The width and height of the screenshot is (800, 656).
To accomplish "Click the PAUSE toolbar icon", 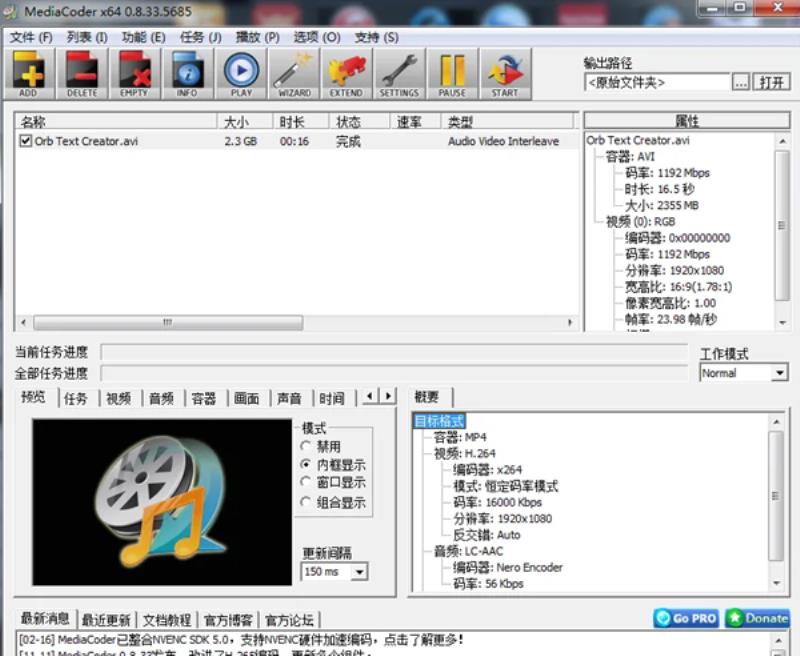I will [x=453, y=73].
